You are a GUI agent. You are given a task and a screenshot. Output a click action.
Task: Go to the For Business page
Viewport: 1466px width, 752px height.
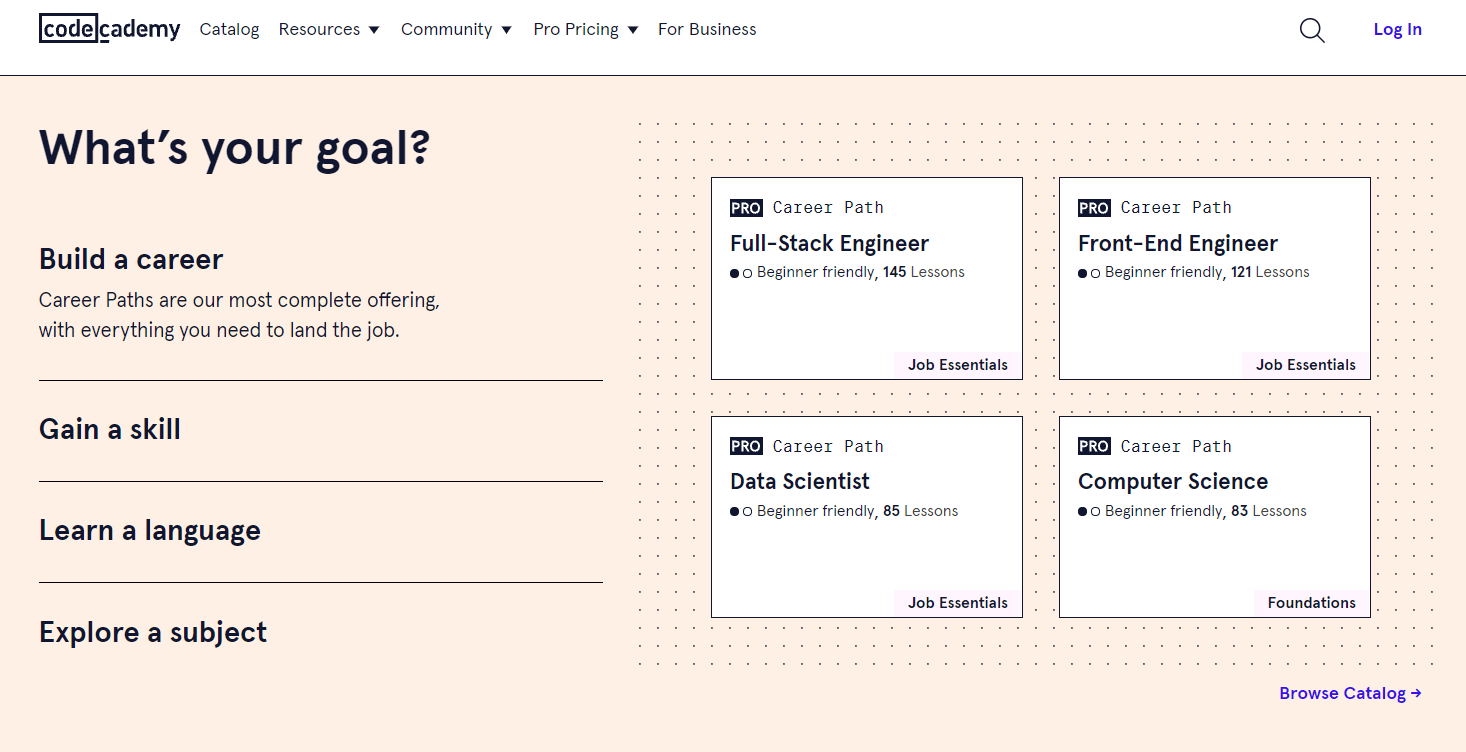(707, 30)
